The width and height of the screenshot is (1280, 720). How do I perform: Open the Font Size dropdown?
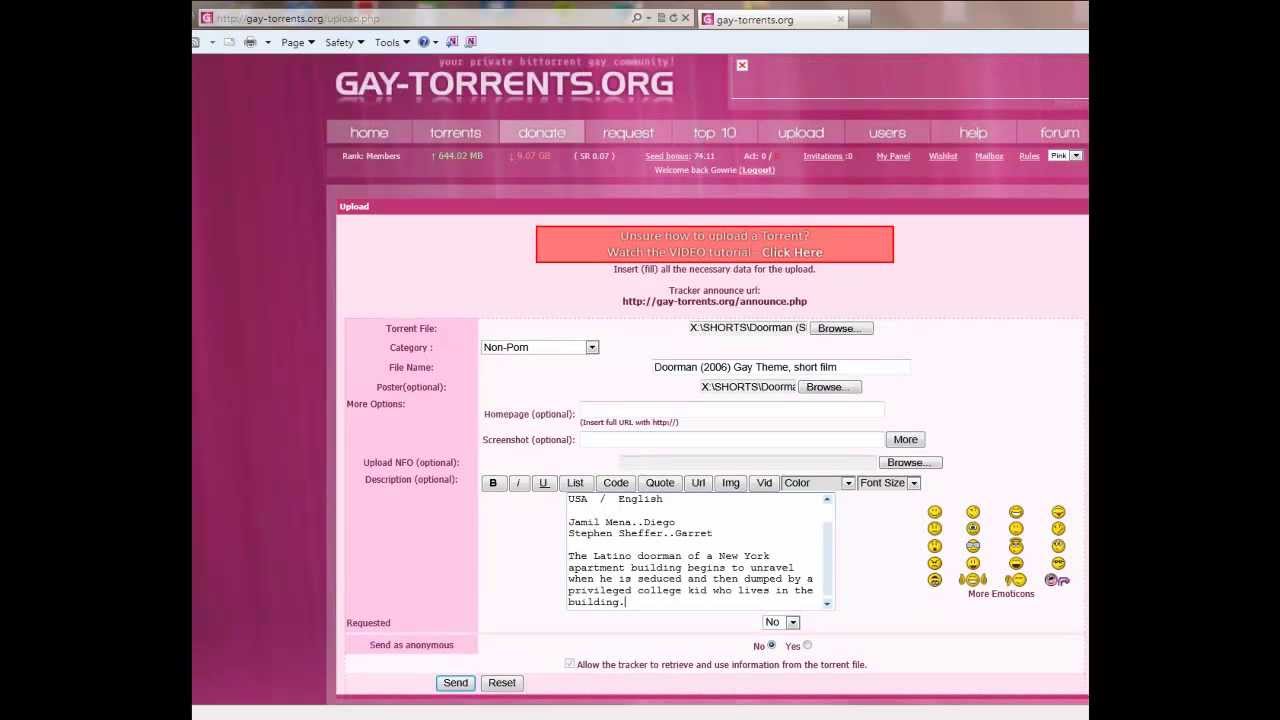pyautogui.click(x=889, y=483)
